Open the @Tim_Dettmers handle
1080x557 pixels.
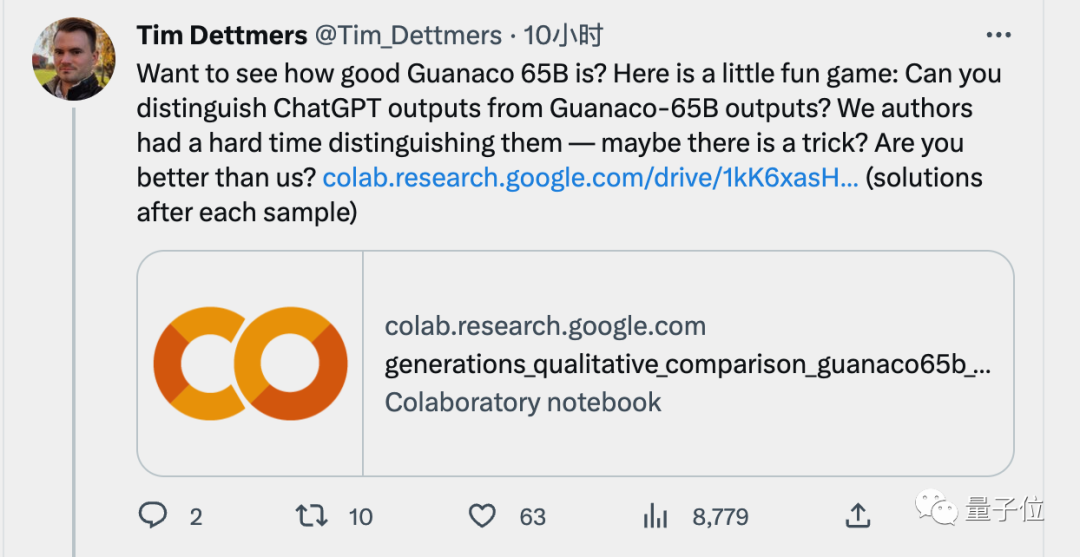(x=408, y=36)
